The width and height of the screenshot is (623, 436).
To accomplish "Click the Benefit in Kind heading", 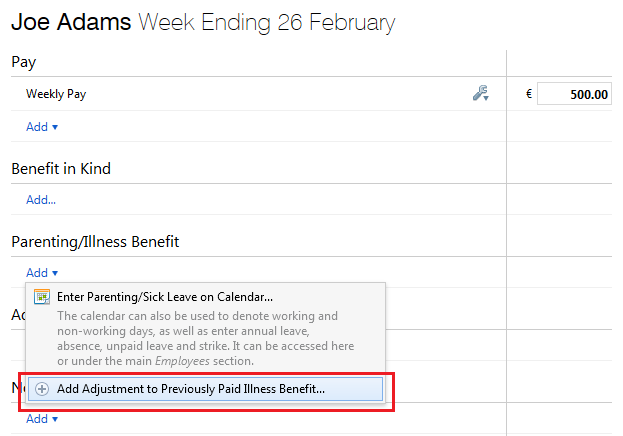I will click(x=61, y=169).
